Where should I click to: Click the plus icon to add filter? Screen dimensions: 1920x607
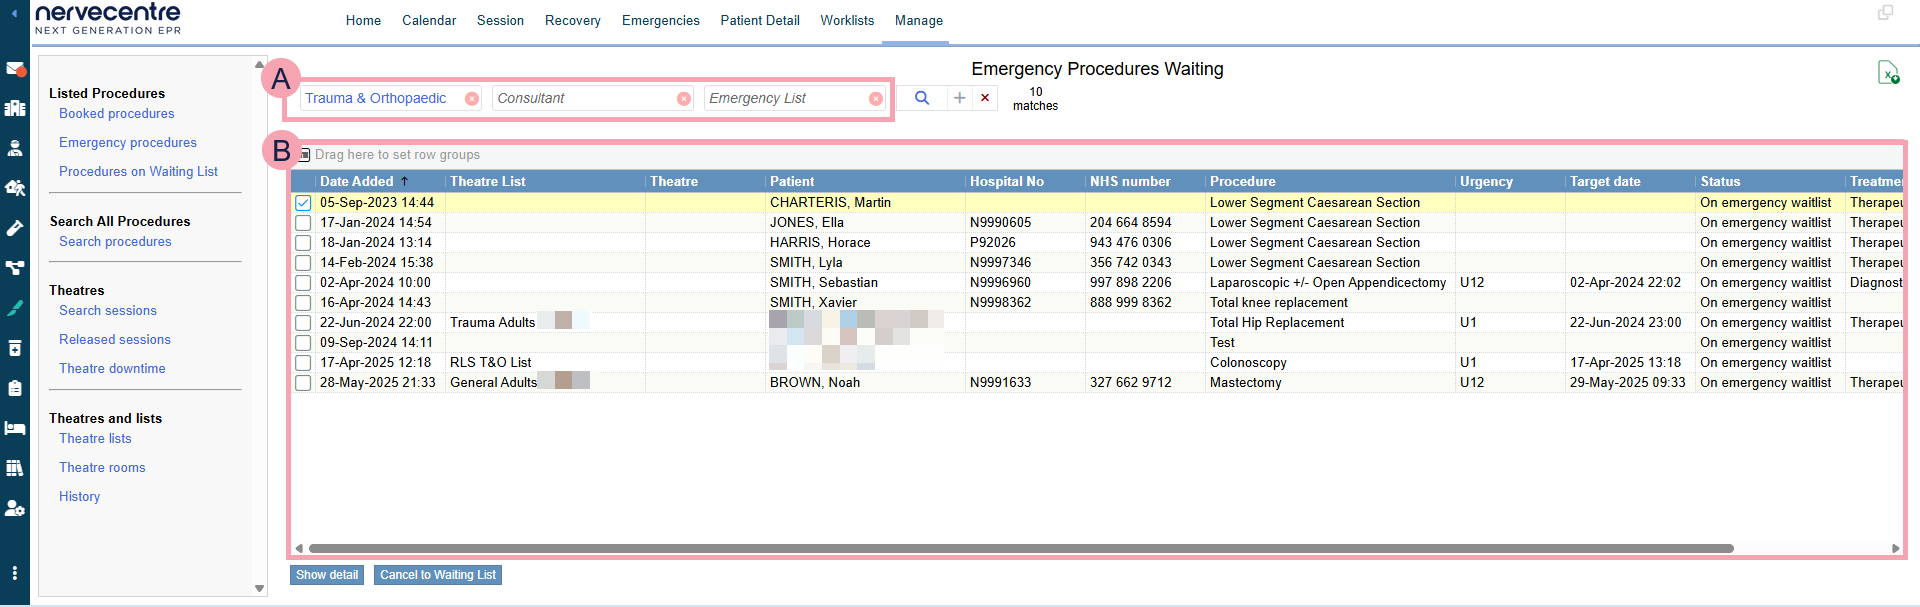(x=959, y=98)
